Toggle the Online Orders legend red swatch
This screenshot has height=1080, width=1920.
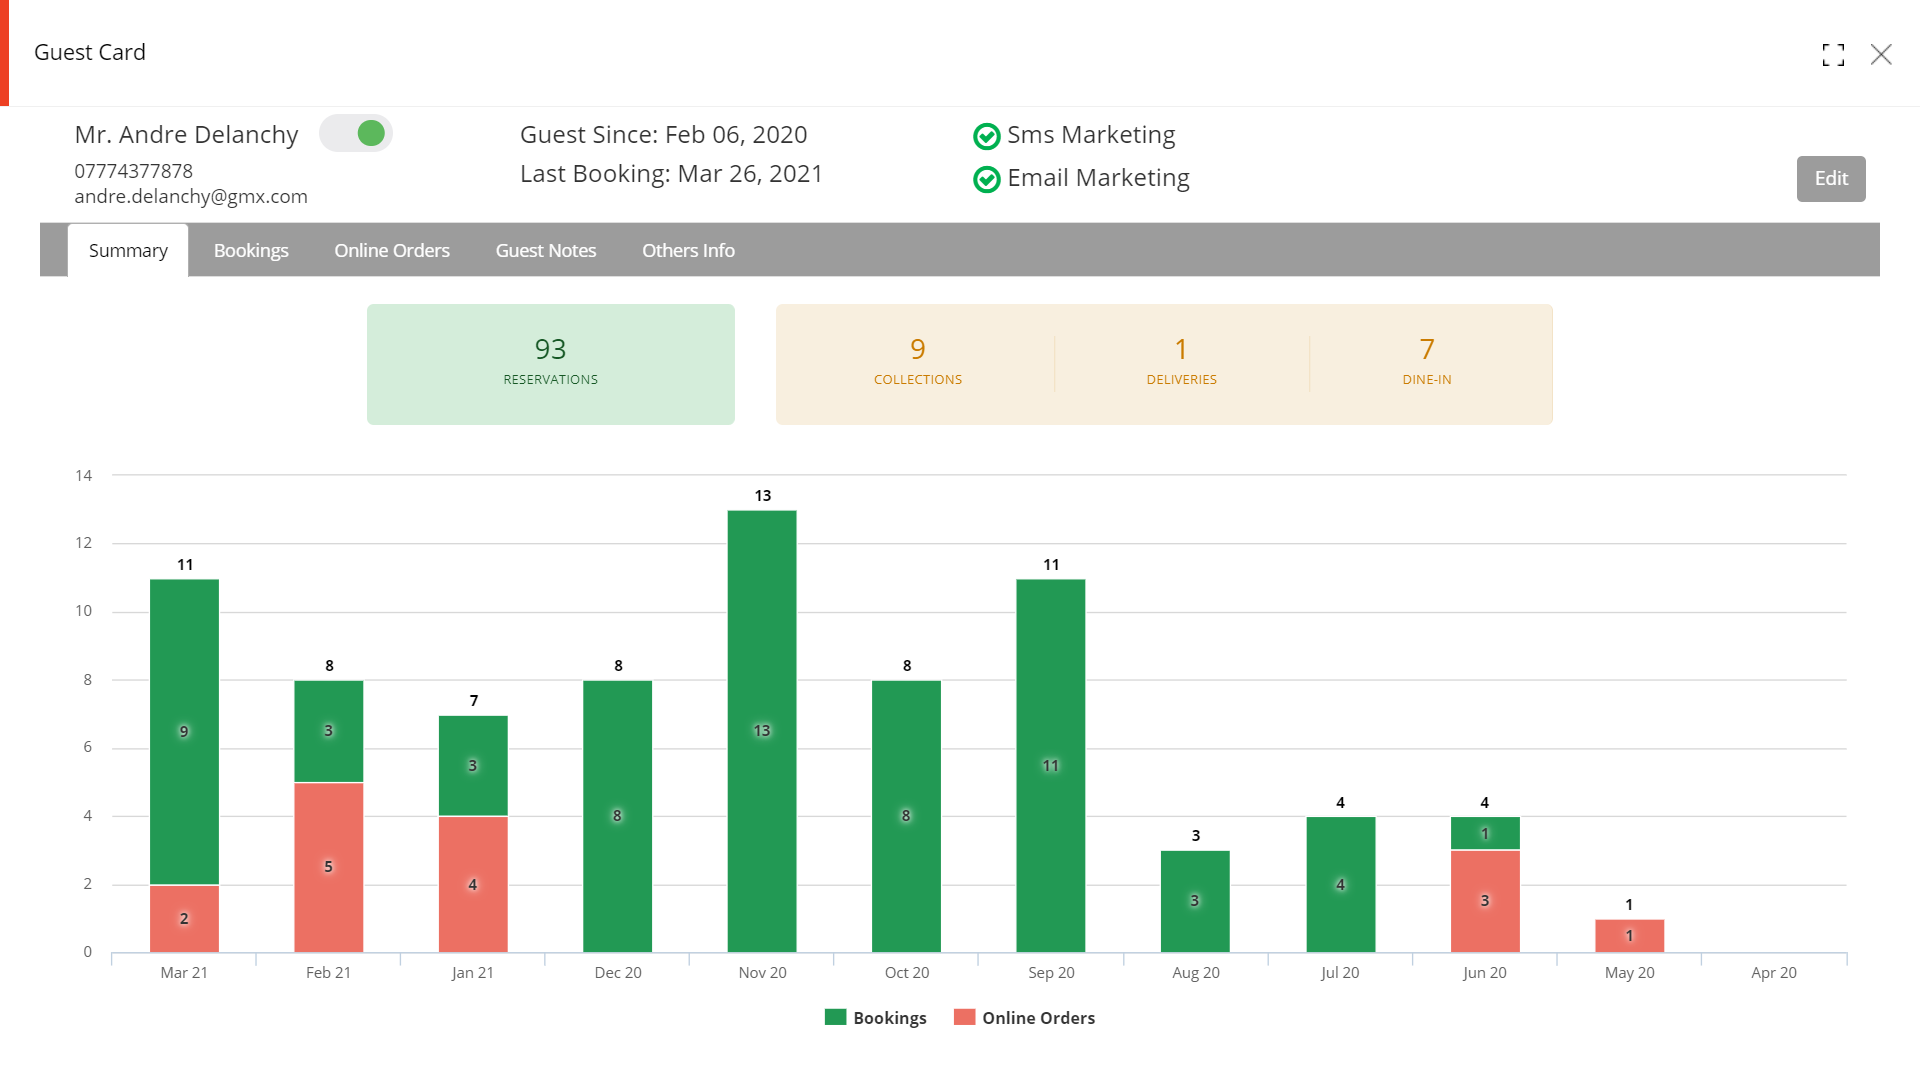[964, 1017]
